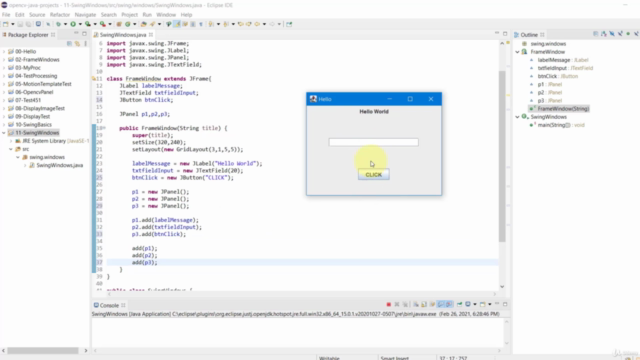Expand the 00-Hello project

coord(4,51)
